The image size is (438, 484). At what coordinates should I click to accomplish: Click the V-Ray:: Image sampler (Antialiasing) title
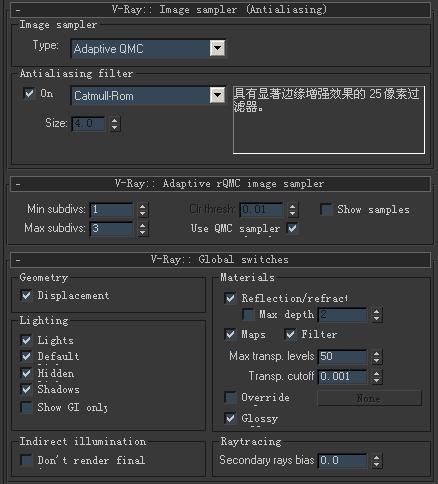tap(219, 10)
